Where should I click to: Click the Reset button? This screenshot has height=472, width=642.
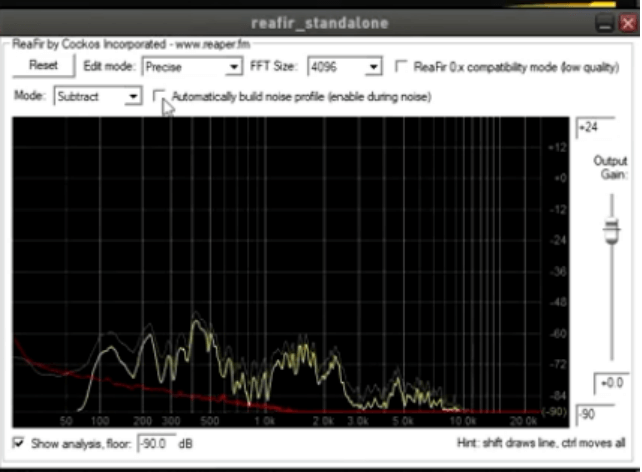pos(43,65)
